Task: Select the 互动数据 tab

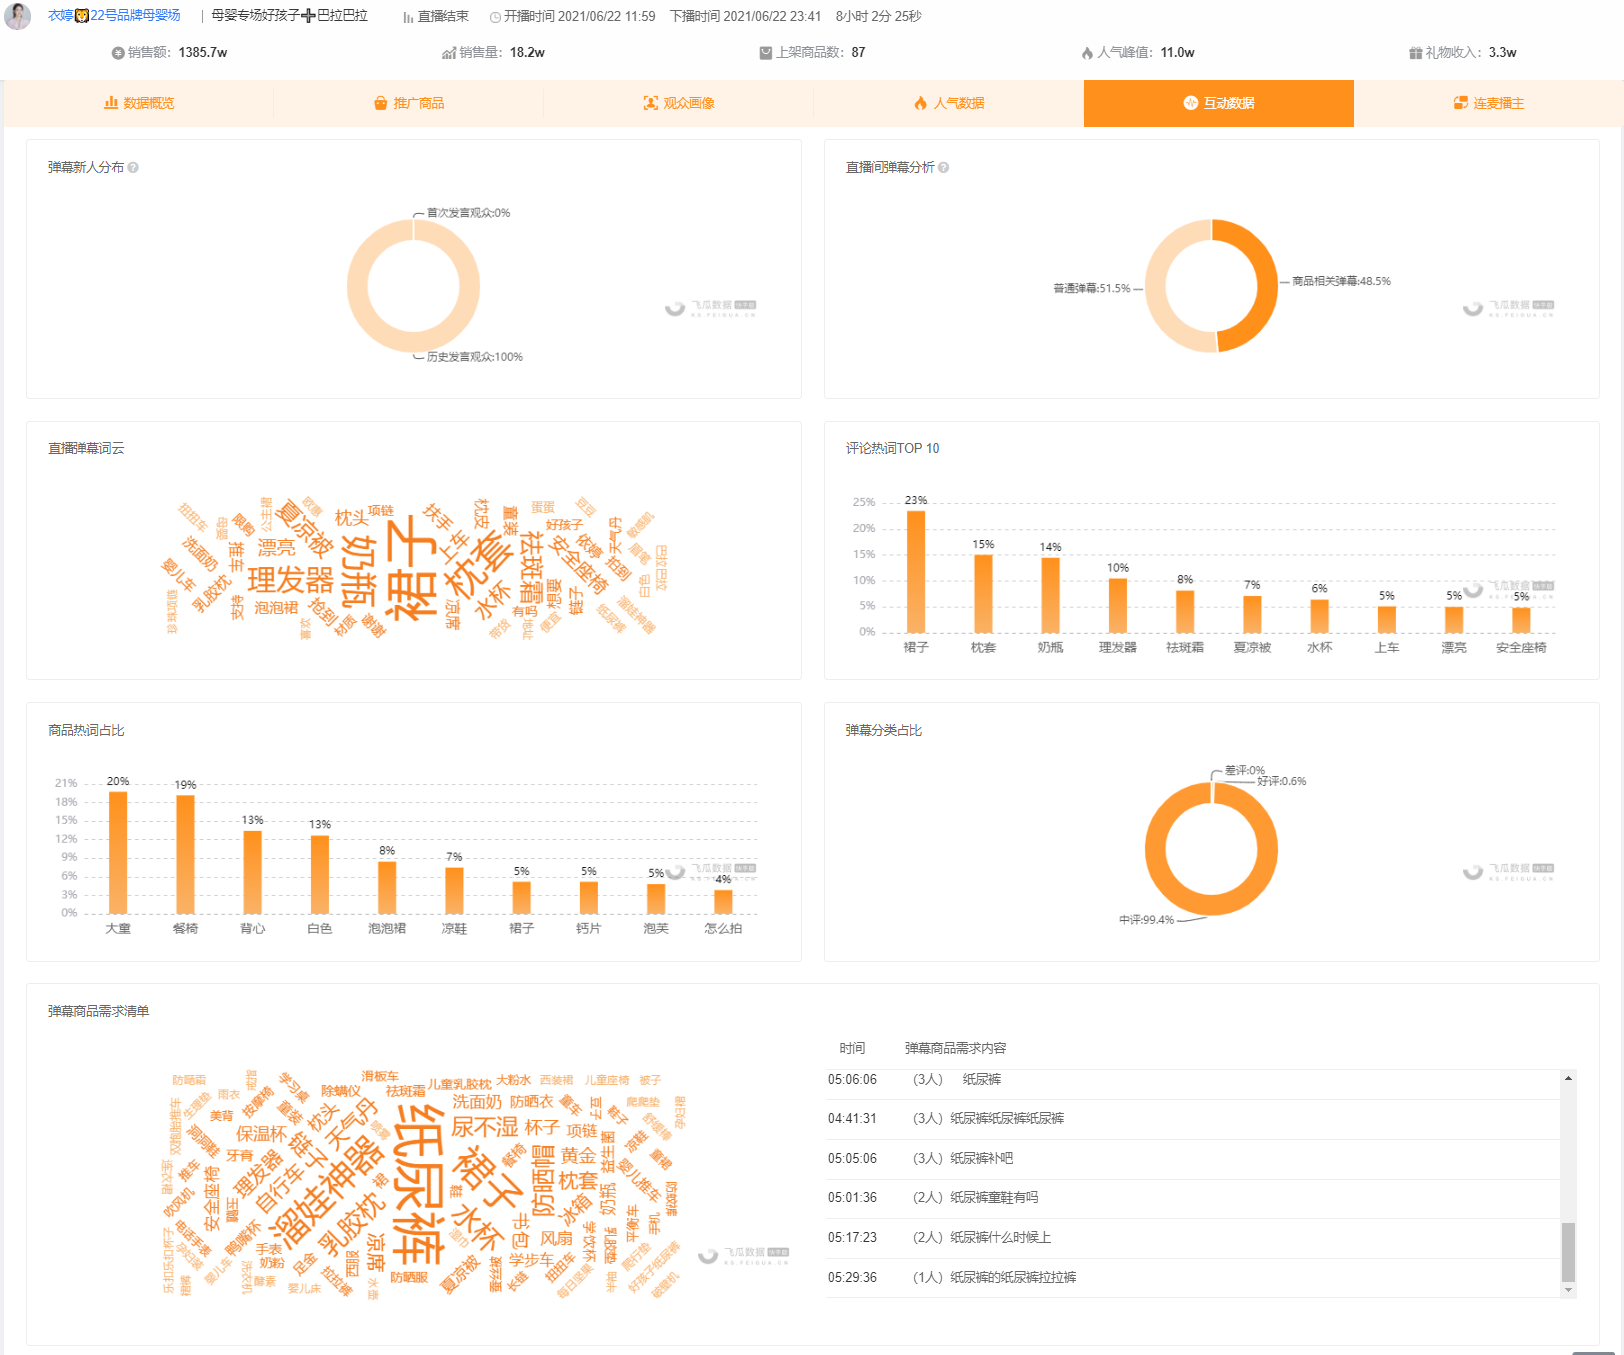Action: [1219, 103]
